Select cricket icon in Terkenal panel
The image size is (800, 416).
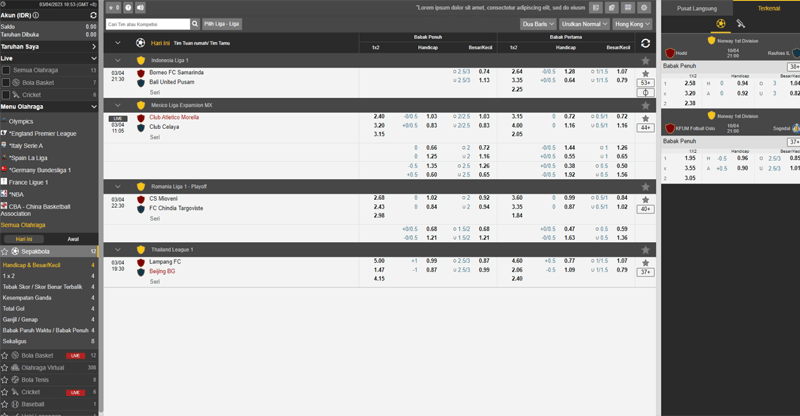tap(740, 23)
